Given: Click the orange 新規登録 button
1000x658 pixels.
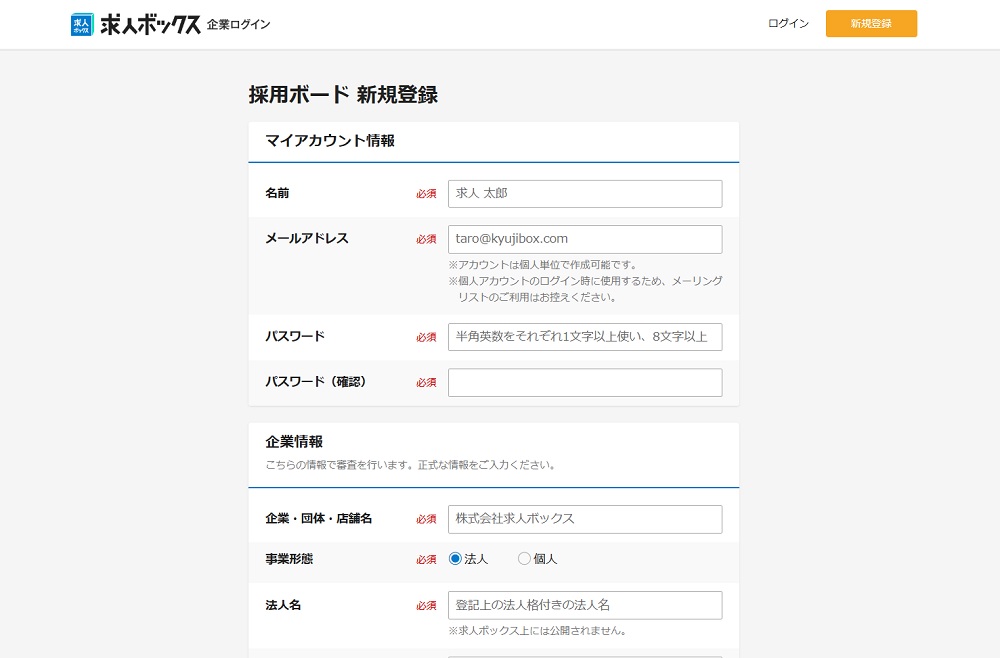Looking at the screenshot, I should tap(871, 22).
